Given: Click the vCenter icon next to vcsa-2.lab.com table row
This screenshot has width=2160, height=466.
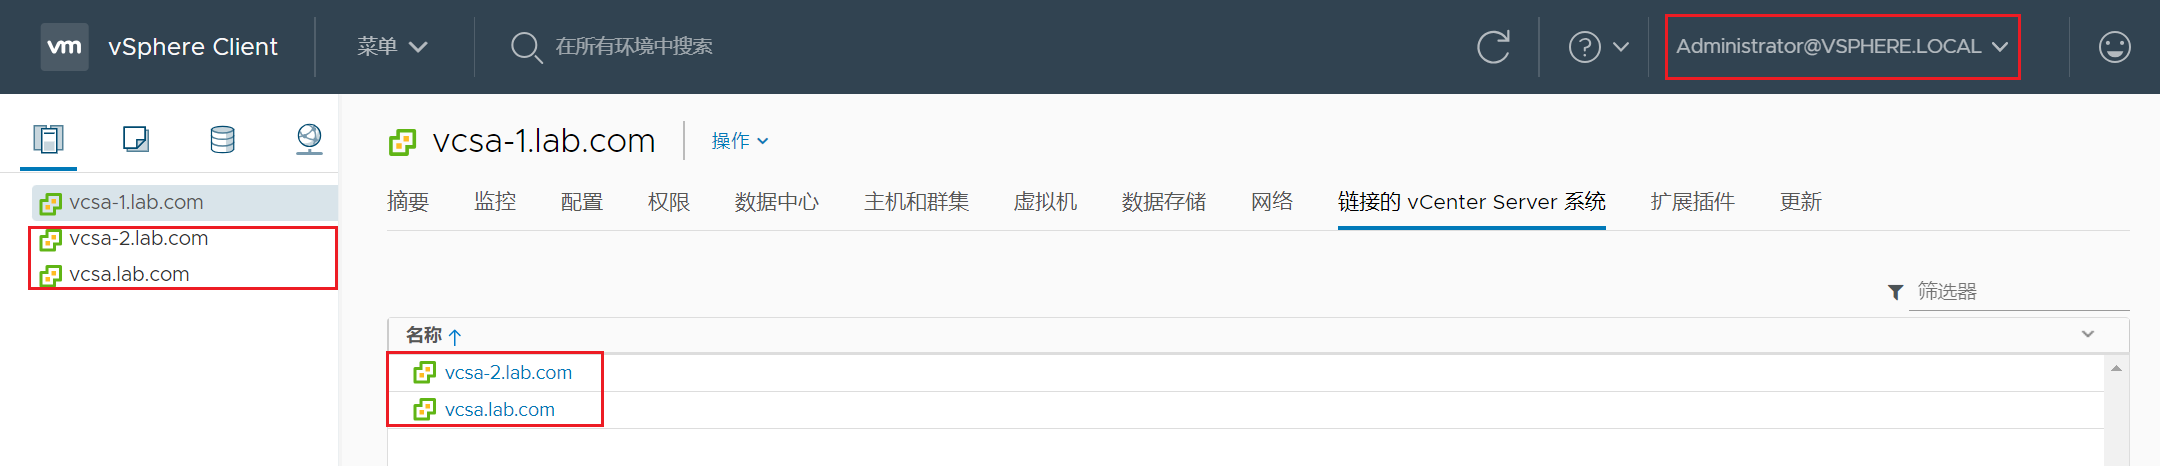Looking at the screenshot, I should pos(424,373).
